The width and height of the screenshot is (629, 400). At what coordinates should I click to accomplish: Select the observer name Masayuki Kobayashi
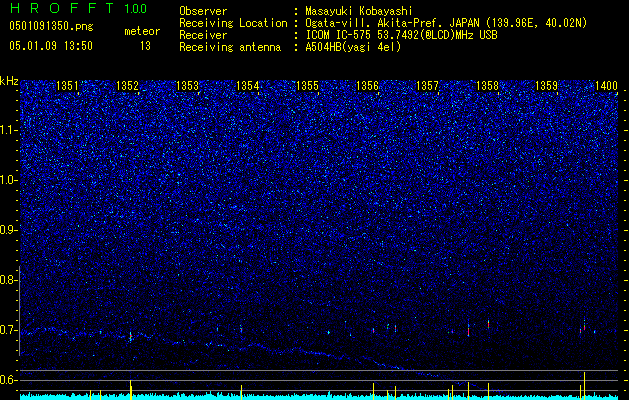tap(359, 11)
